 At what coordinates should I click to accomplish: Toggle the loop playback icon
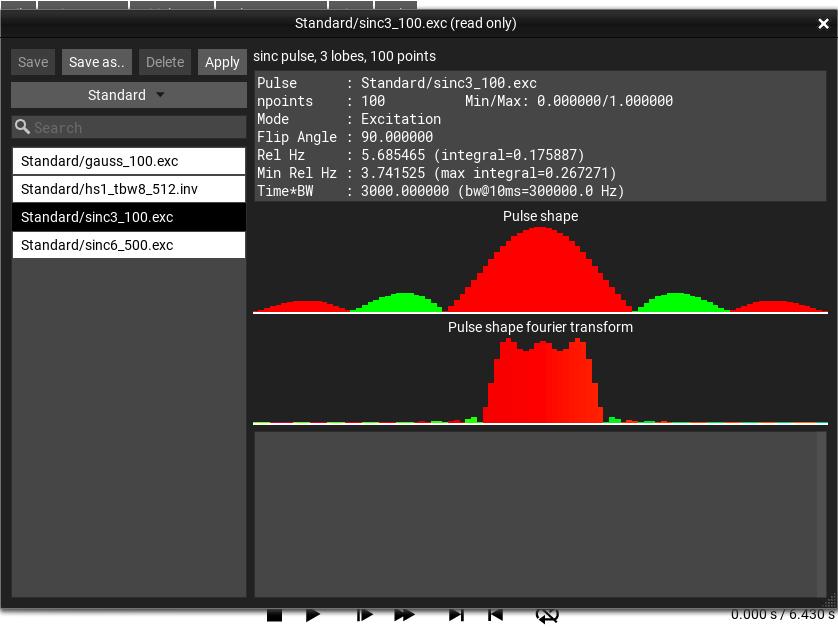[547, 616]
